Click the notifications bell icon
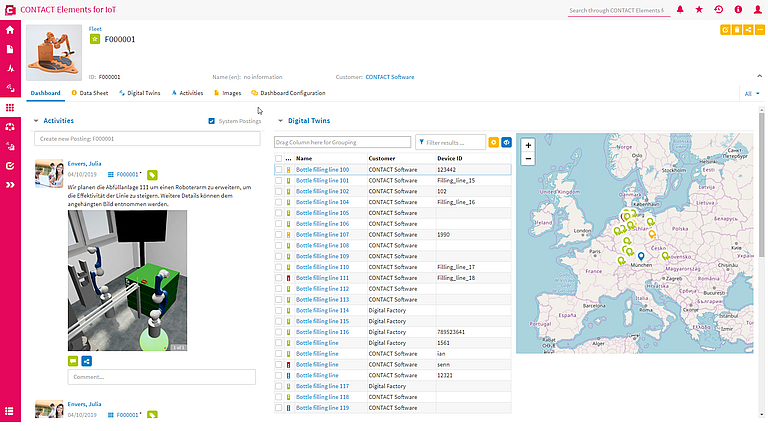This screenshot has width=768, height=431. tap(680, 10)
